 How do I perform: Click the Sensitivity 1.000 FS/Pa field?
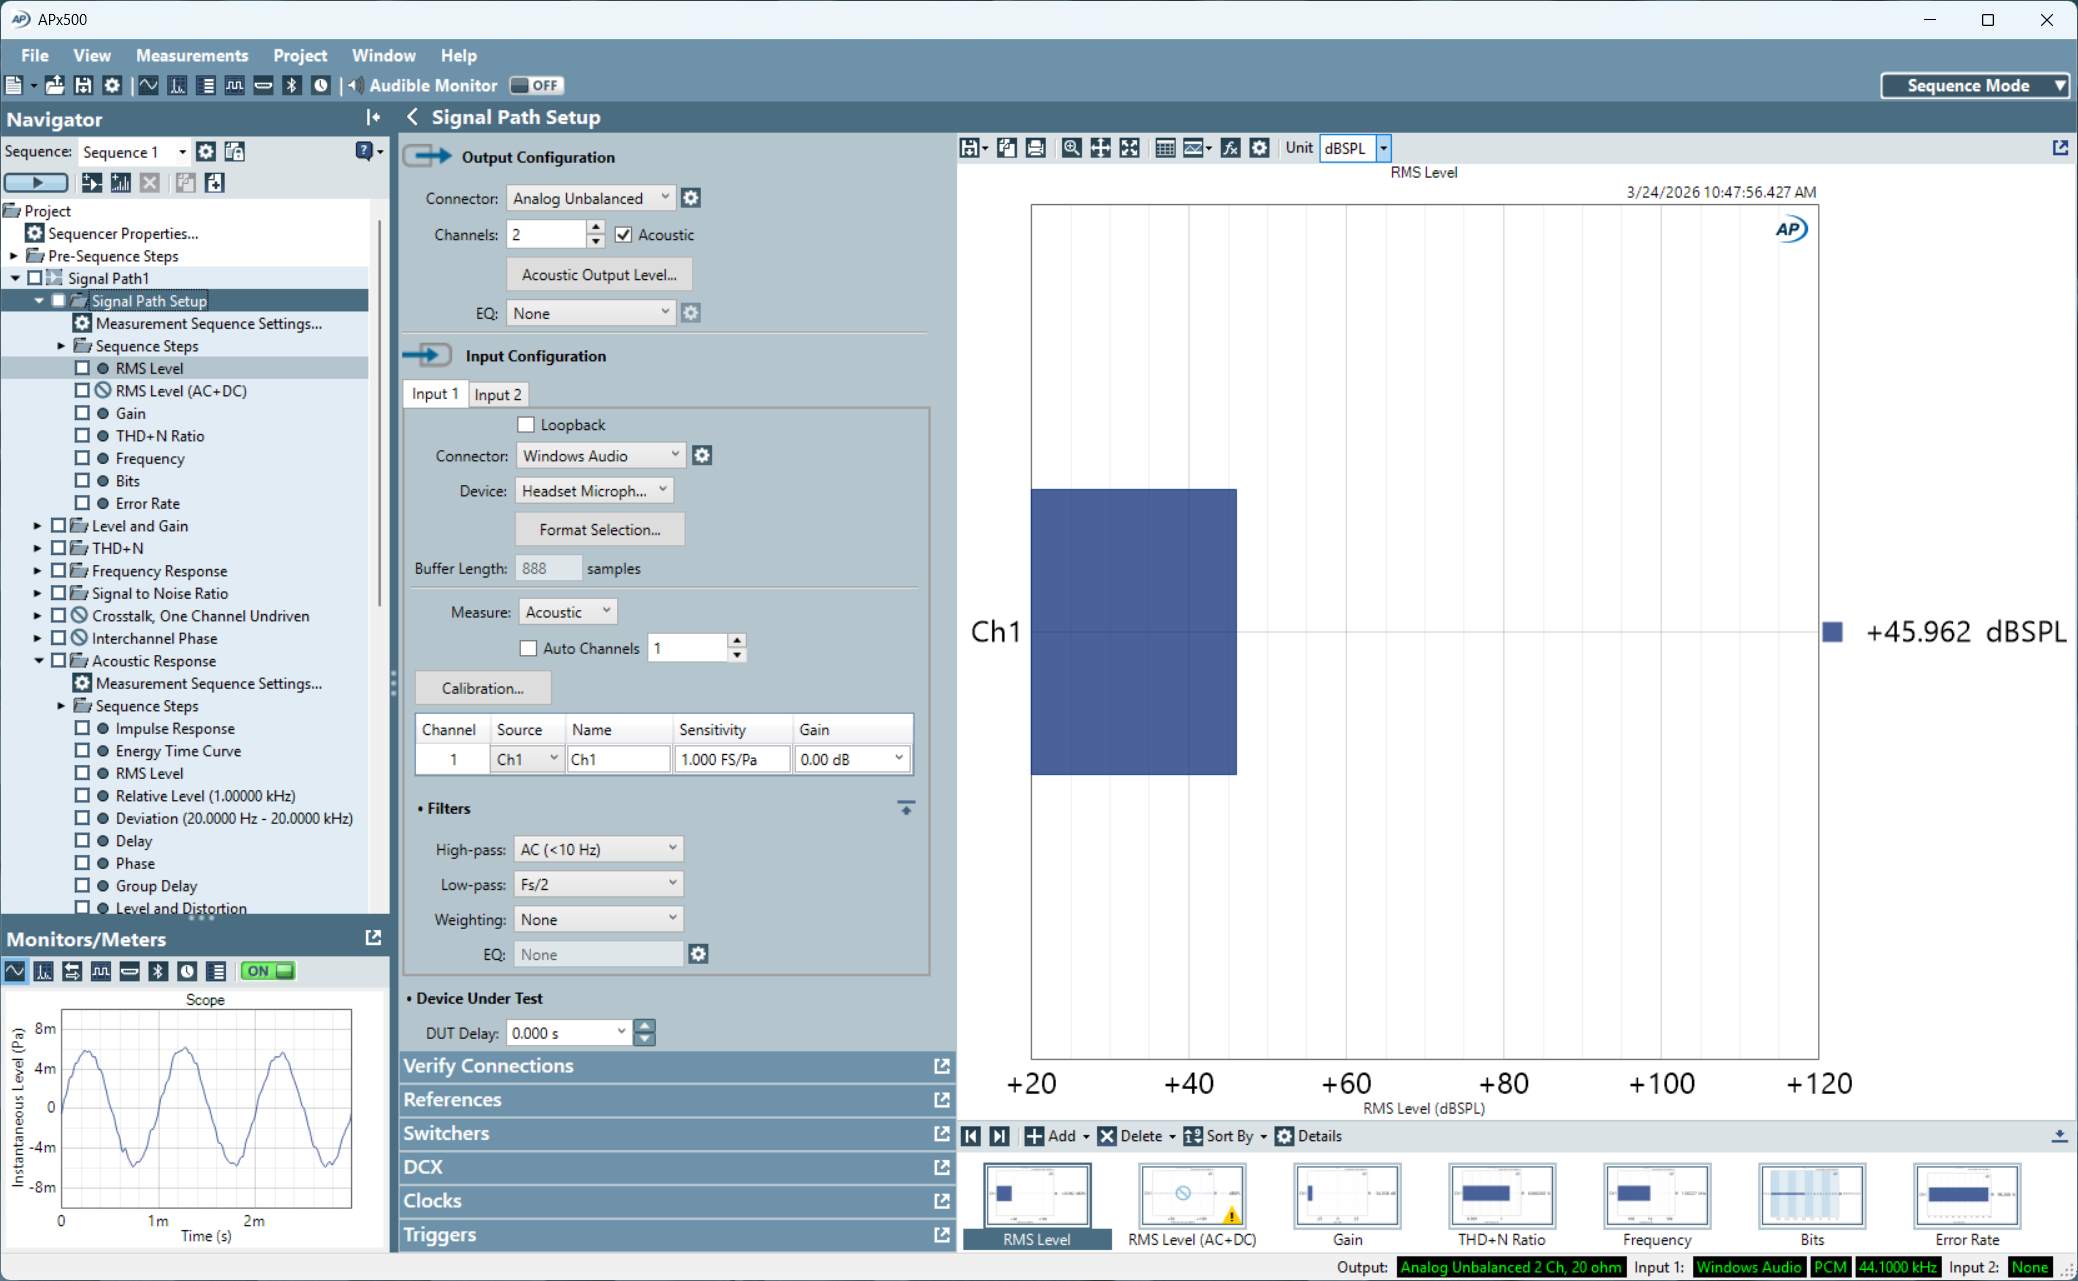click(x=732, y=759)
